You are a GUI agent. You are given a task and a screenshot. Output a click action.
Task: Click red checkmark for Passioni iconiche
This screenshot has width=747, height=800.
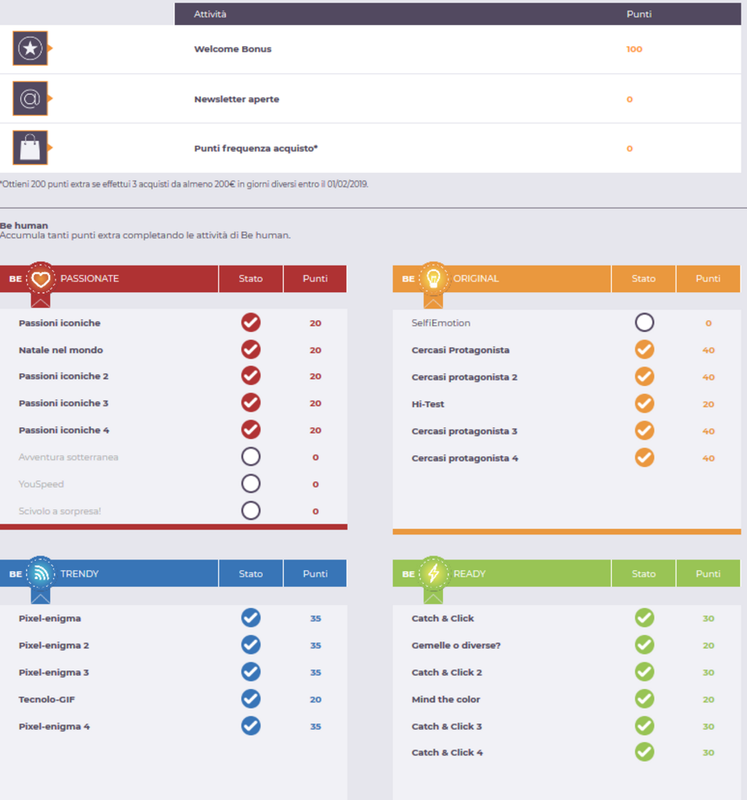(x=251, y=322)
